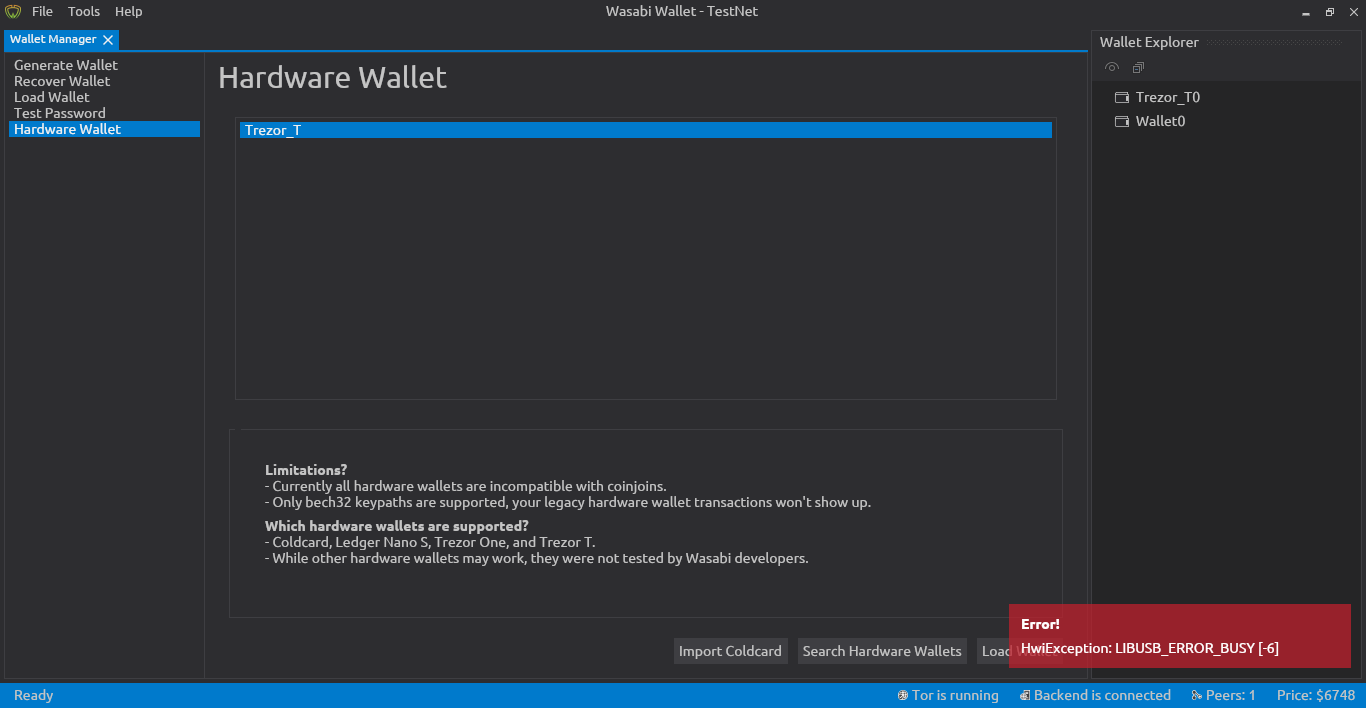Click the wallet icon next to Trezor_T0
Viewport: 1366px width, 708px height.
[1121, 96]
